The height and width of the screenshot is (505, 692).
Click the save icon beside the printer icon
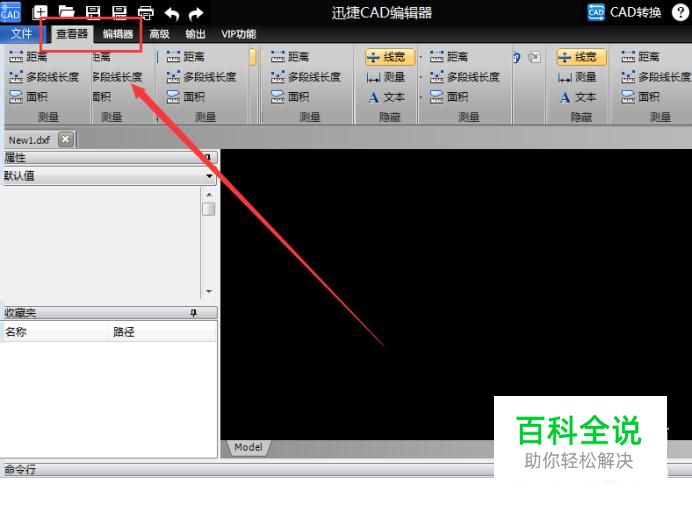119,12
